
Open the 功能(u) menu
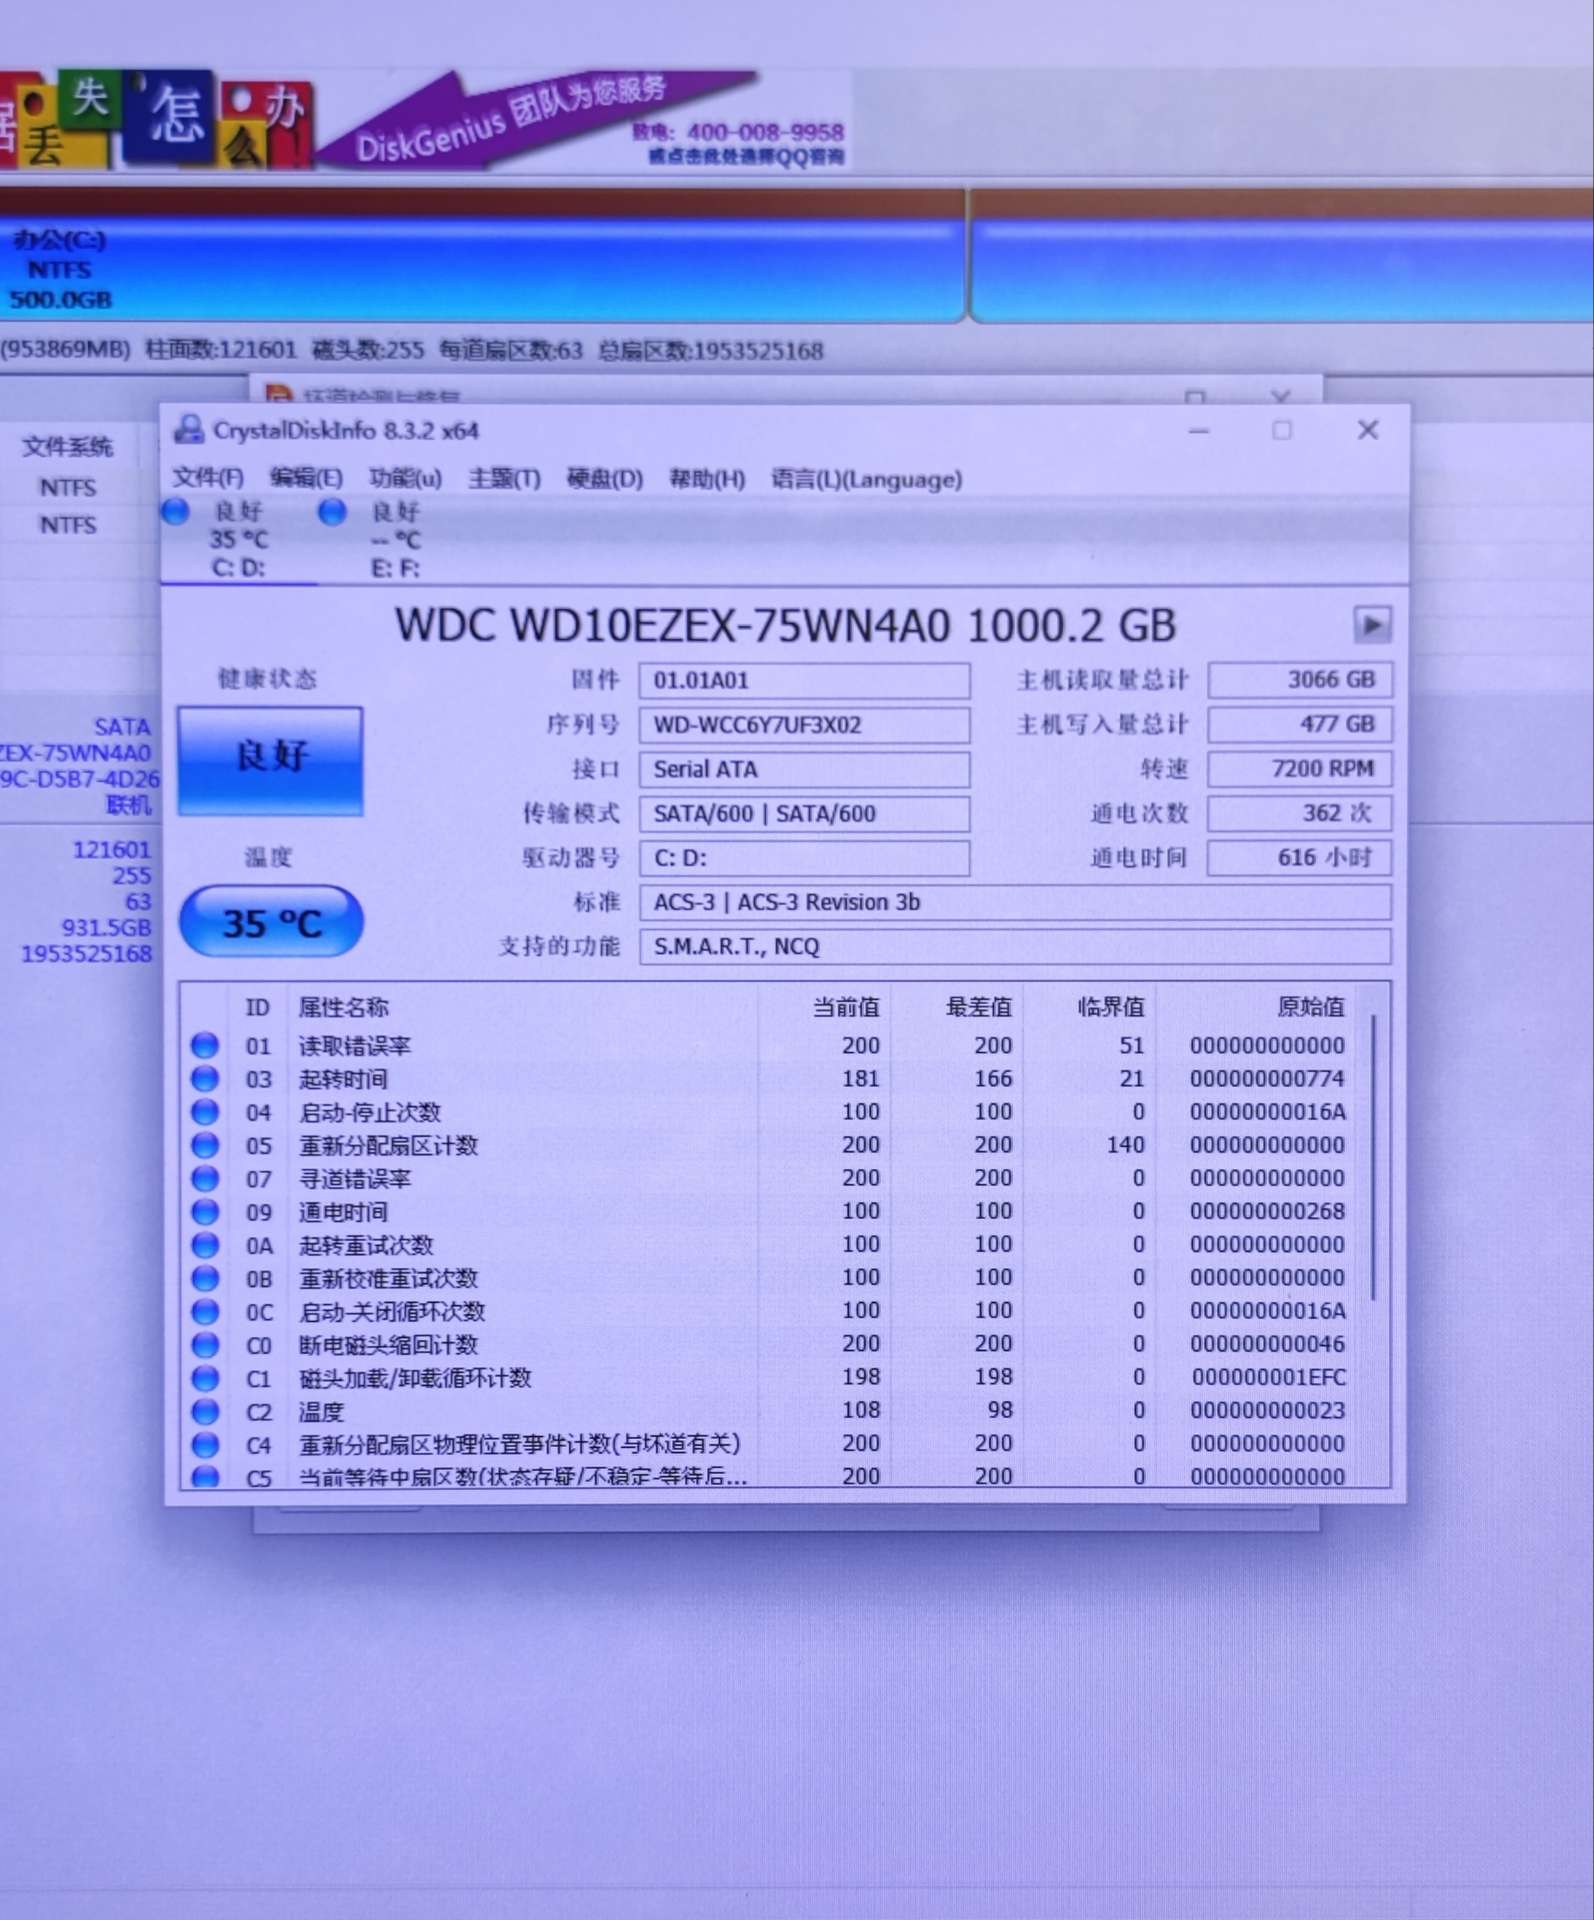point(405,478)
